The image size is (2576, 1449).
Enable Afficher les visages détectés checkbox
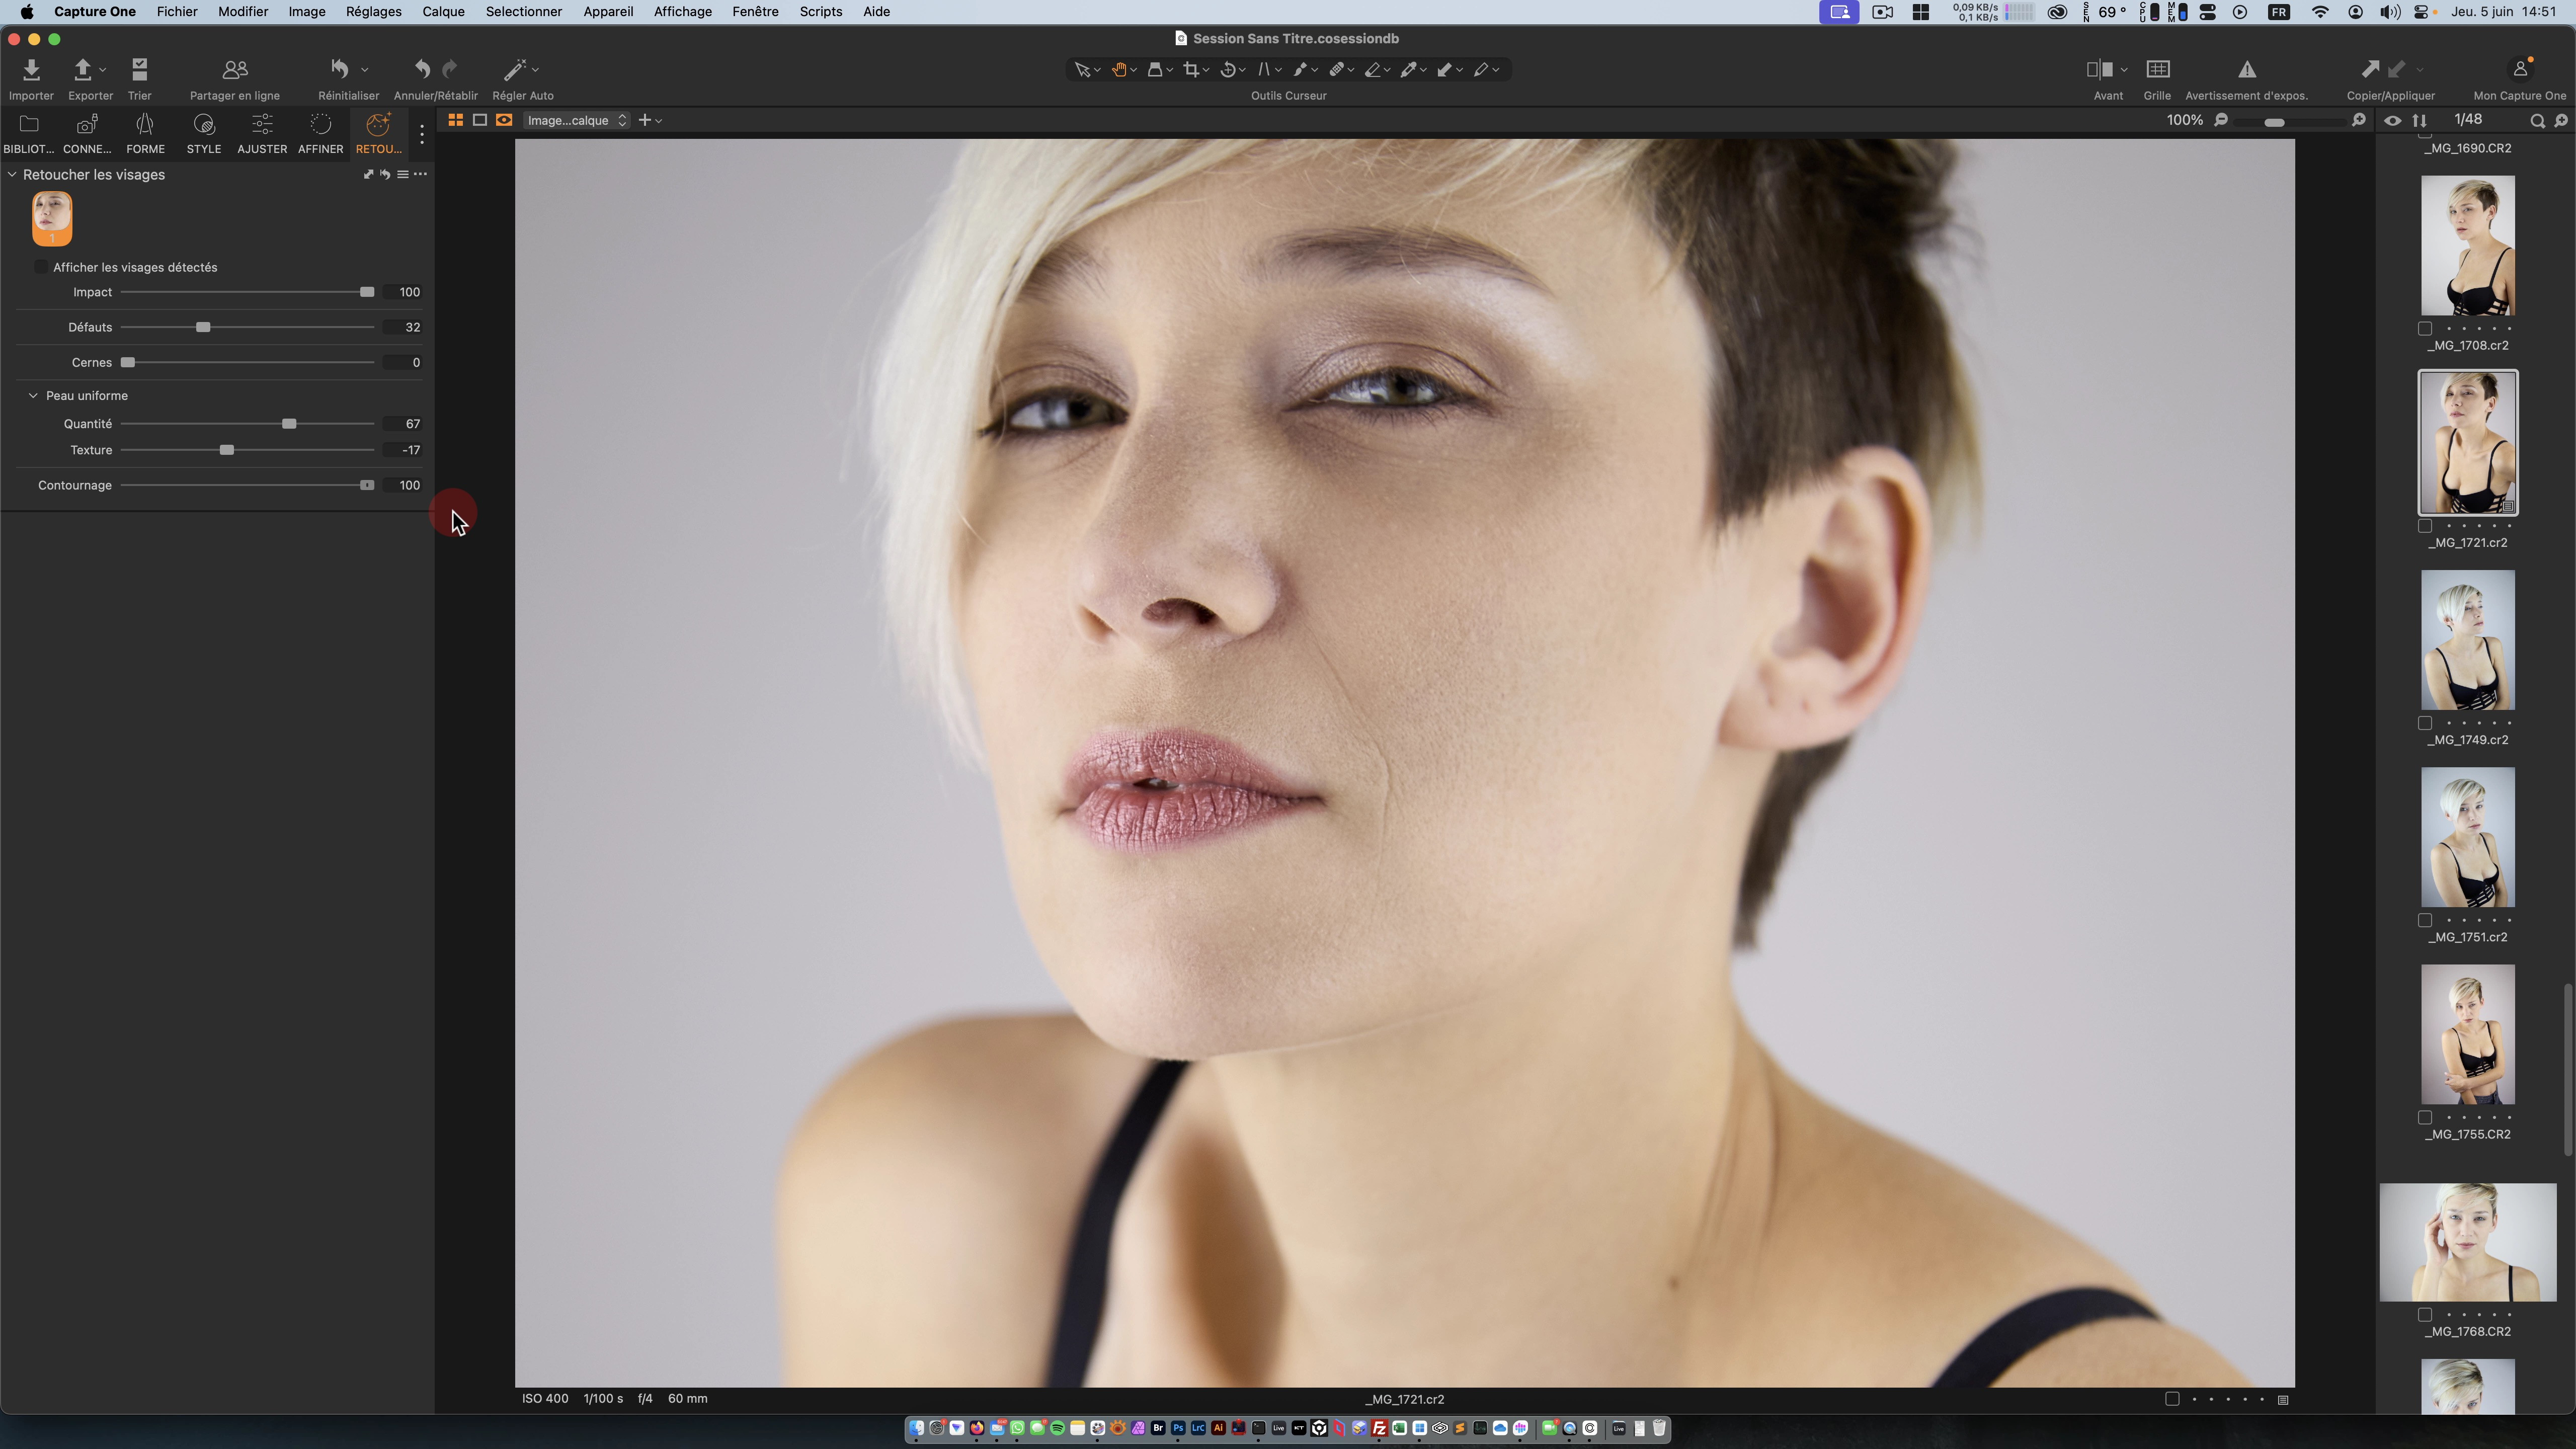point(40,267)
